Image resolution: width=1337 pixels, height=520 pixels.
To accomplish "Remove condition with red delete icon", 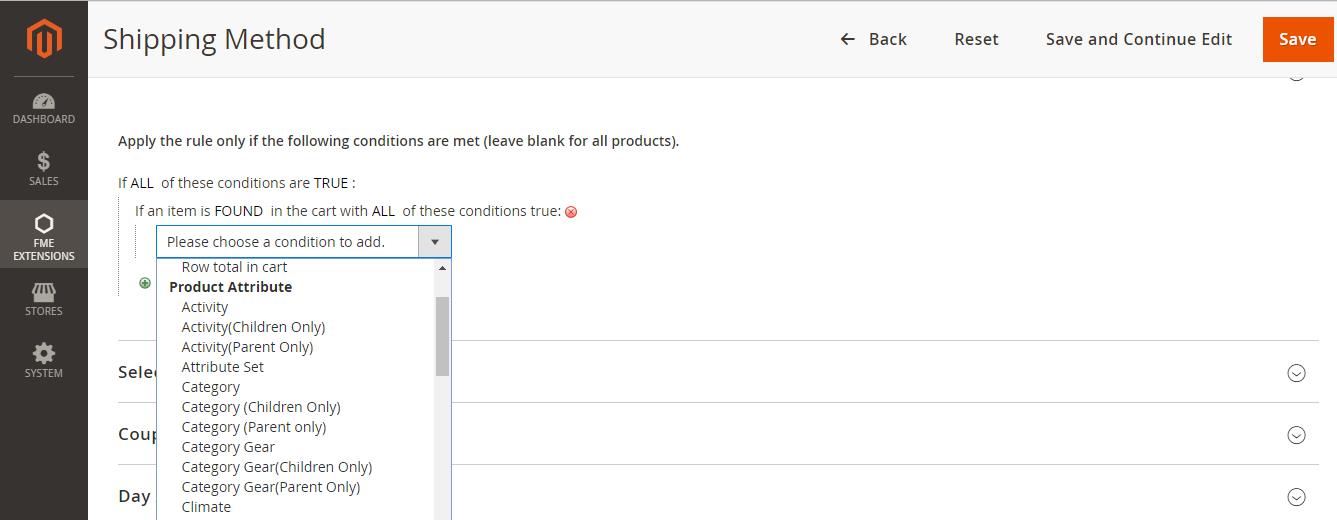I will point(571,212).
